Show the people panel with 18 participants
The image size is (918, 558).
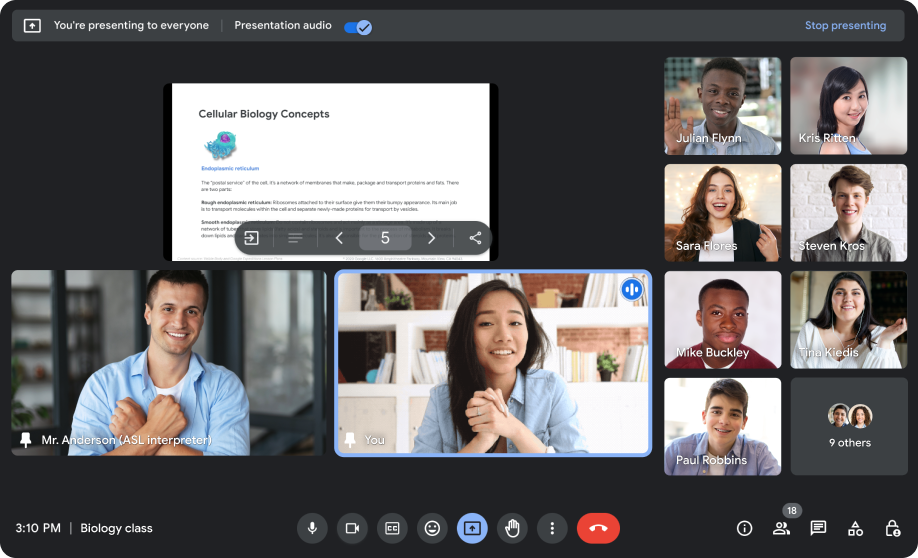781,529
